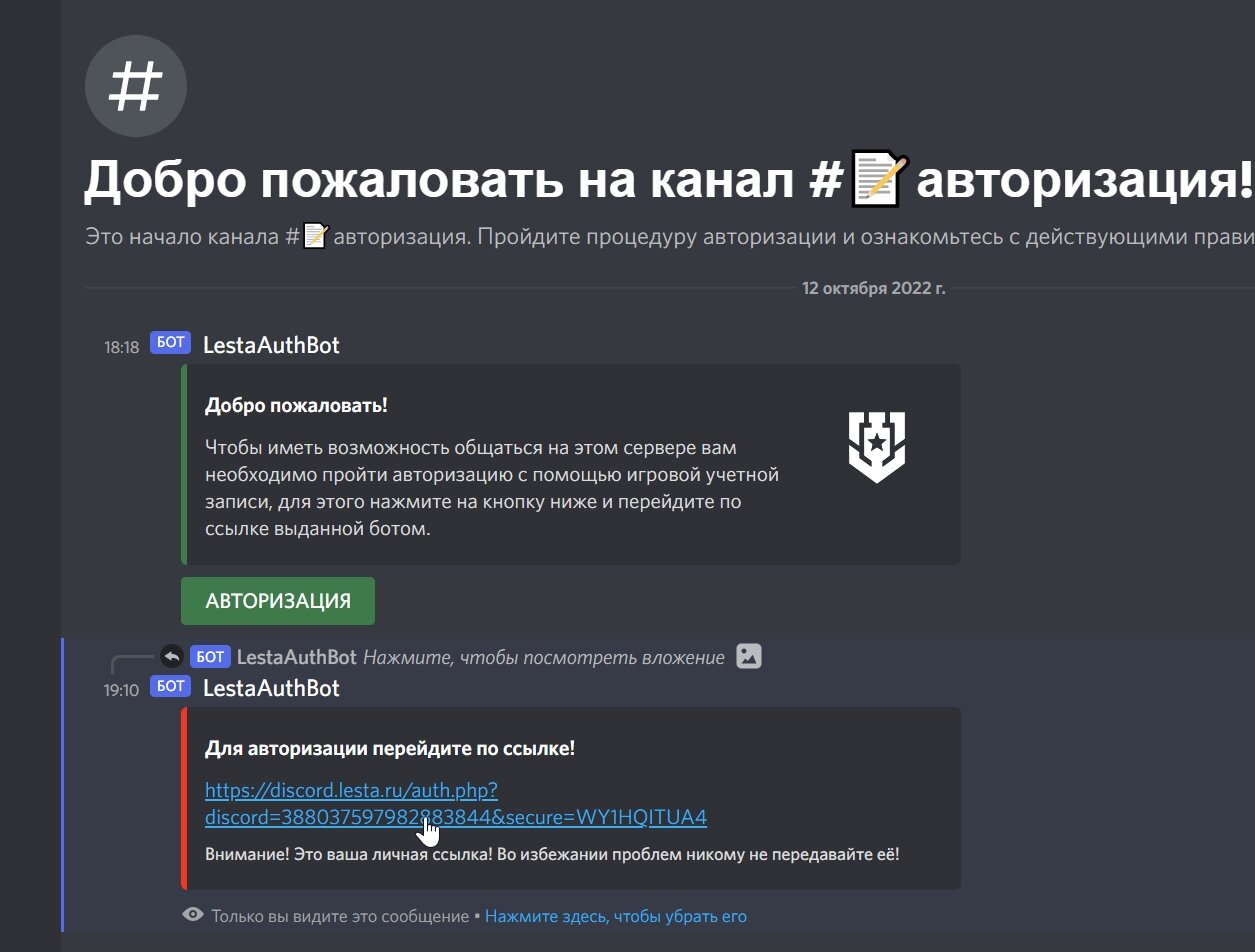
Task: Click the 'Добро пожаловать на канал' heading
Action: pyautogui.click(x=669, y=180)
